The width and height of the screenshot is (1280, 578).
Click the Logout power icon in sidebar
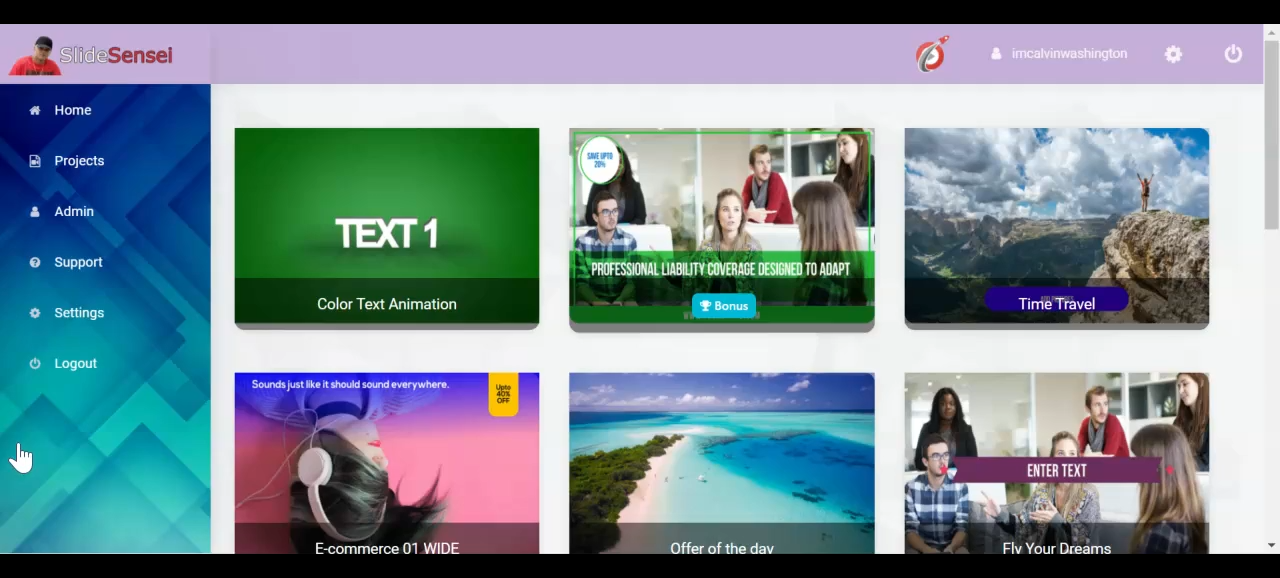pyautogui.click(x=35, y=364)
